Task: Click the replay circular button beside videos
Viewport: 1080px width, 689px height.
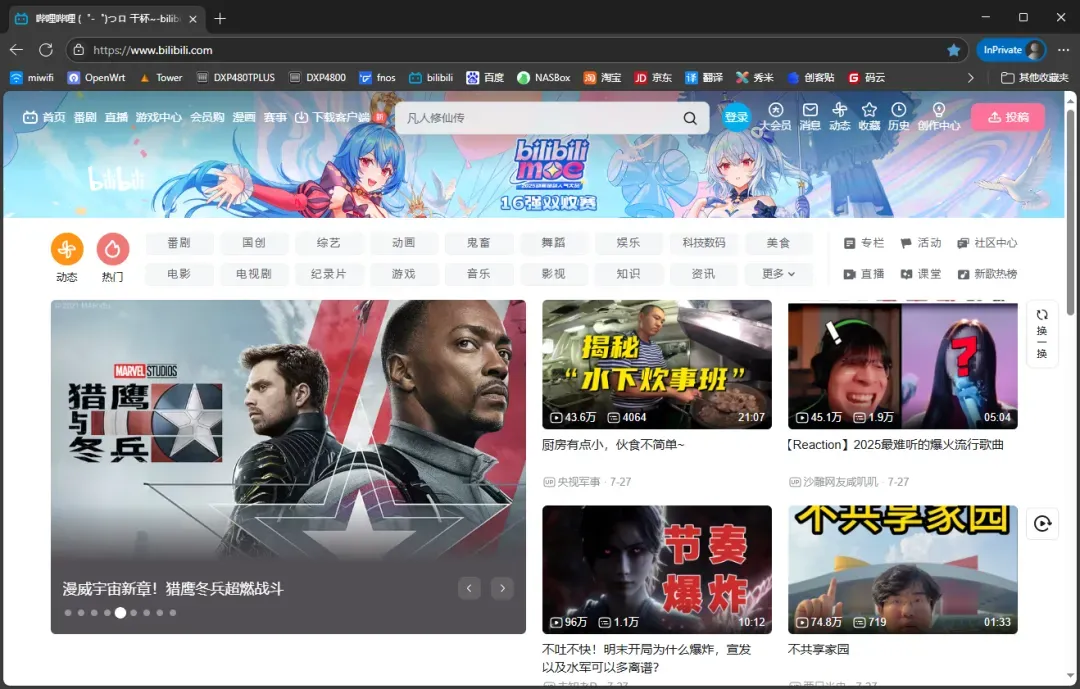Action: (1042, 524)
